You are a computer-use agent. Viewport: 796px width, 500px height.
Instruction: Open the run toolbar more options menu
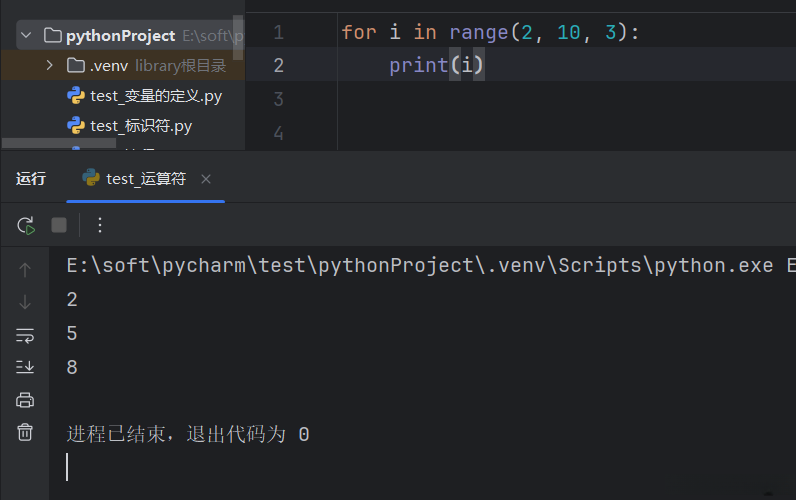pos(99,225)
